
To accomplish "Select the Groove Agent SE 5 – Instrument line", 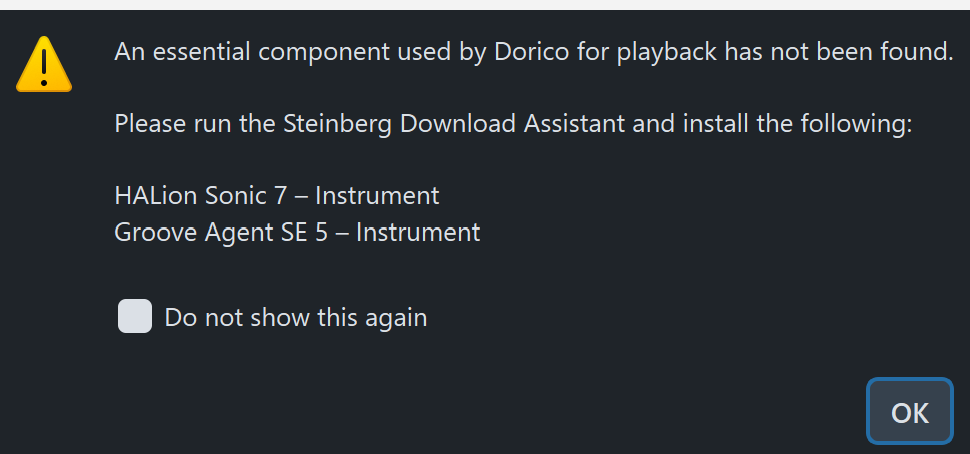I will (x=297, y=232).
